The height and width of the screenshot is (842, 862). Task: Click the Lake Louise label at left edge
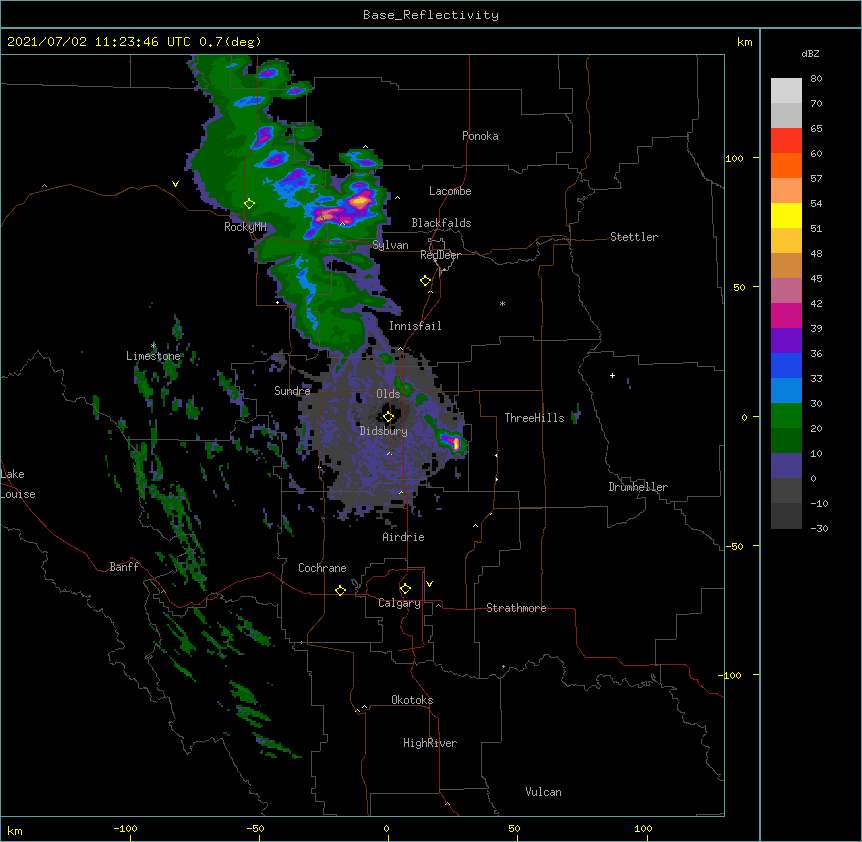(x=18, y=484)
